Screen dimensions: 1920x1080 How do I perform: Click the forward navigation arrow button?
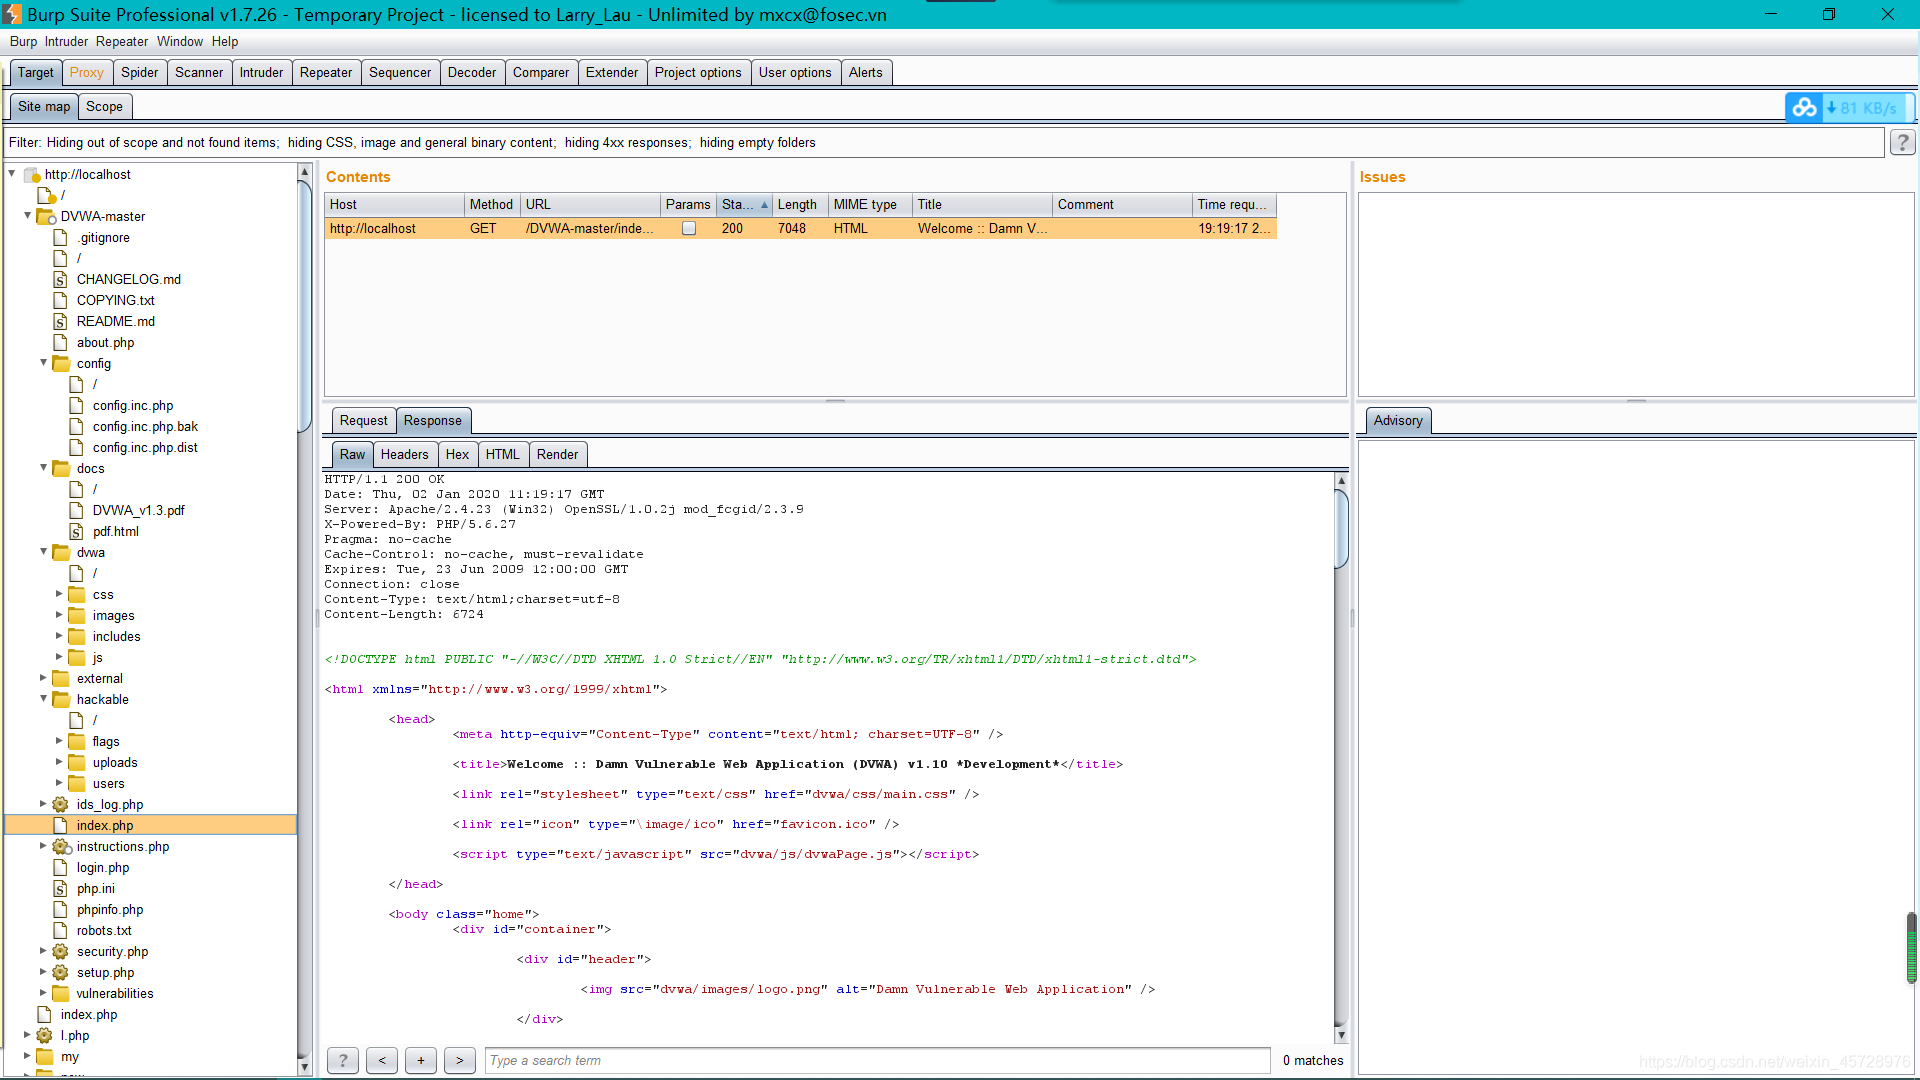click(459, 1060)
